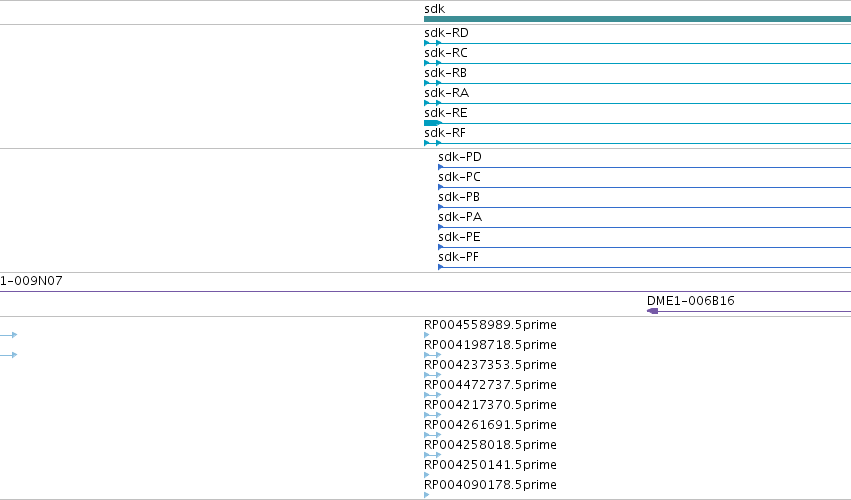Select the DME1-006B16 clone label

690,301
